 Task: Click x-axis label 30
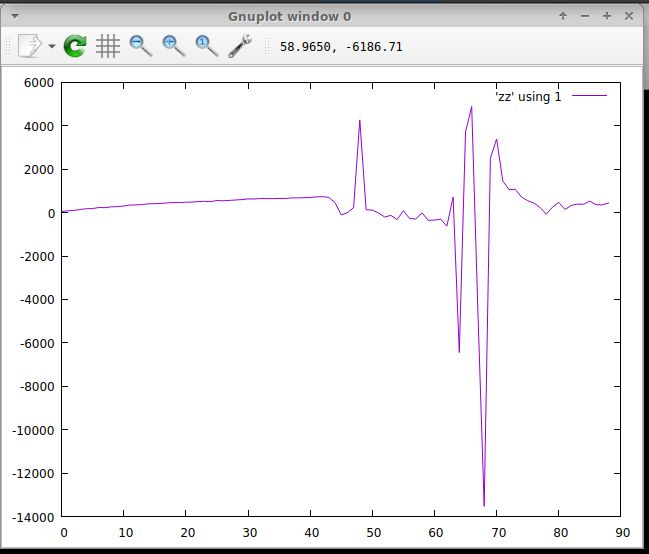click(250, 532)
